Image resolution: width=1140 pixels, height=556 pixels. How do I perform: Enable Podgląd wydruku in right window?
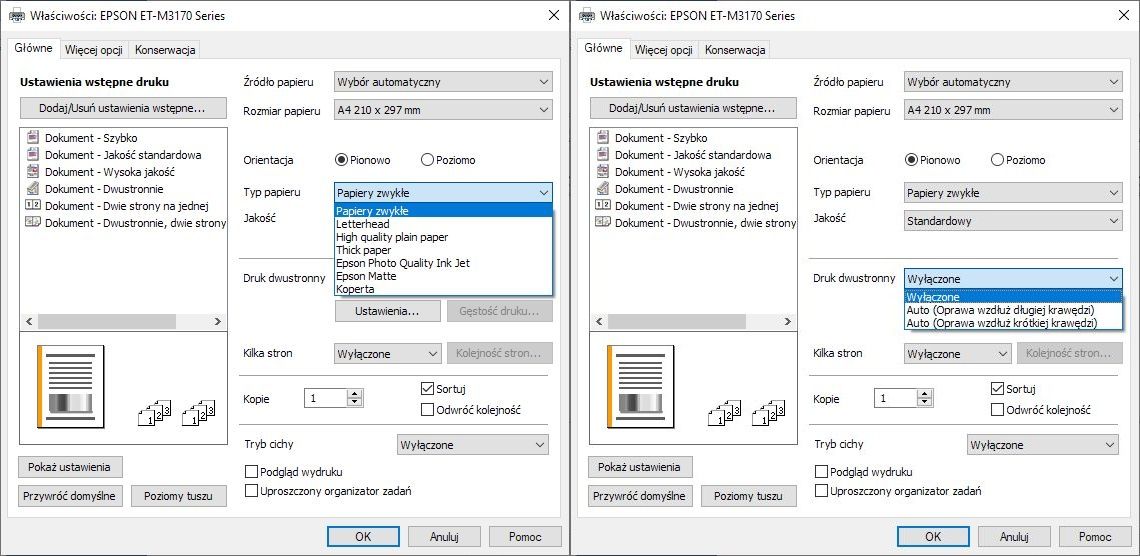pos(822,472)
